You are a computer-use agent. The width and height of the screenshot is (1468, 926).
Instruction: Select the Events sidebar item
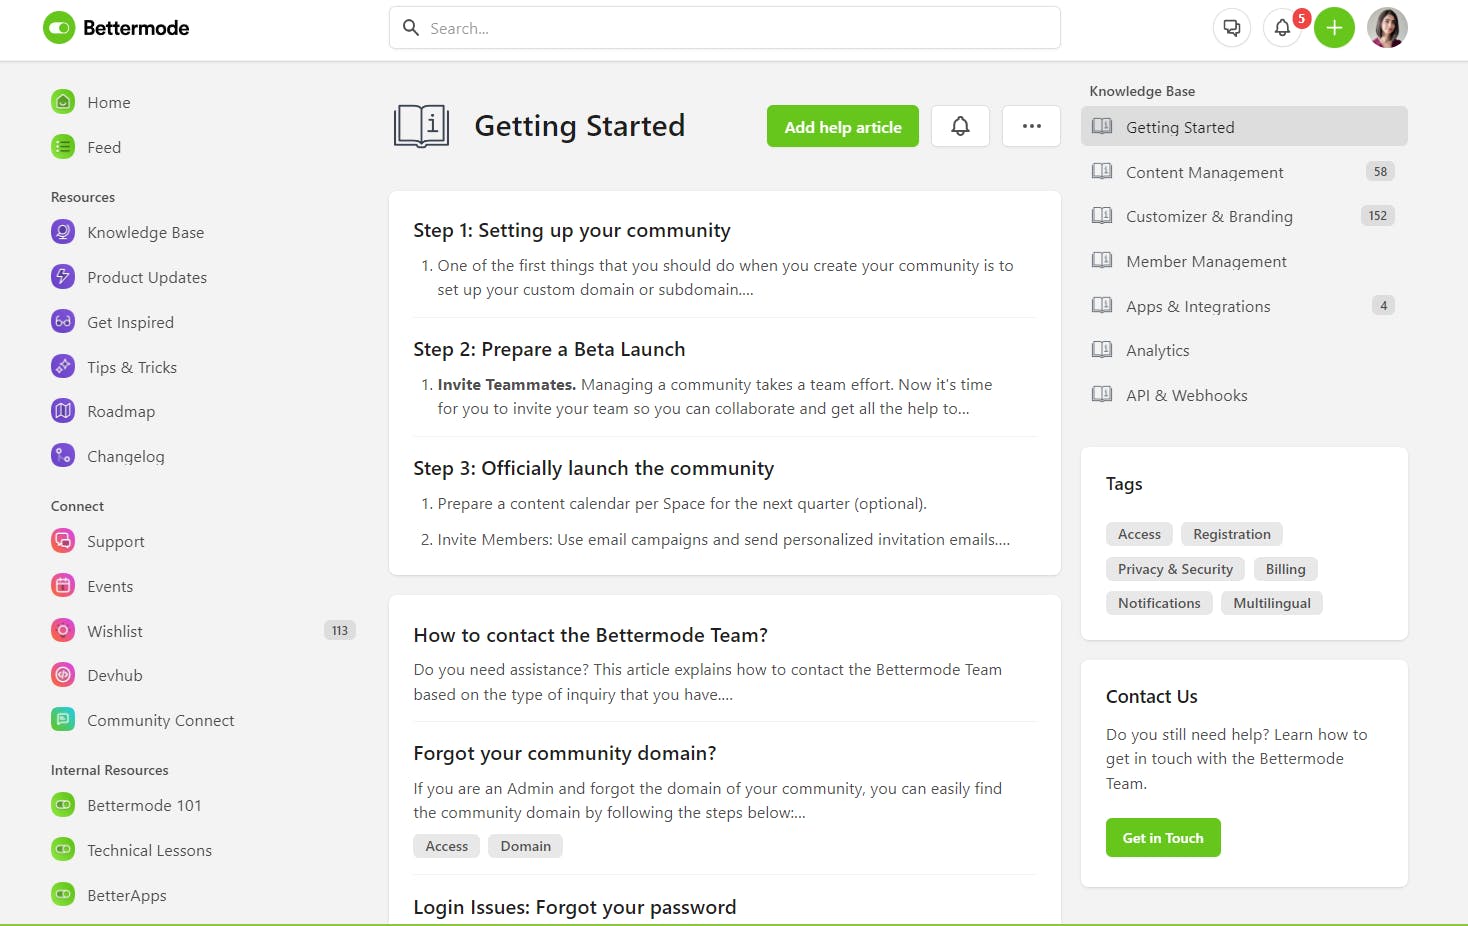pos(109,587)
